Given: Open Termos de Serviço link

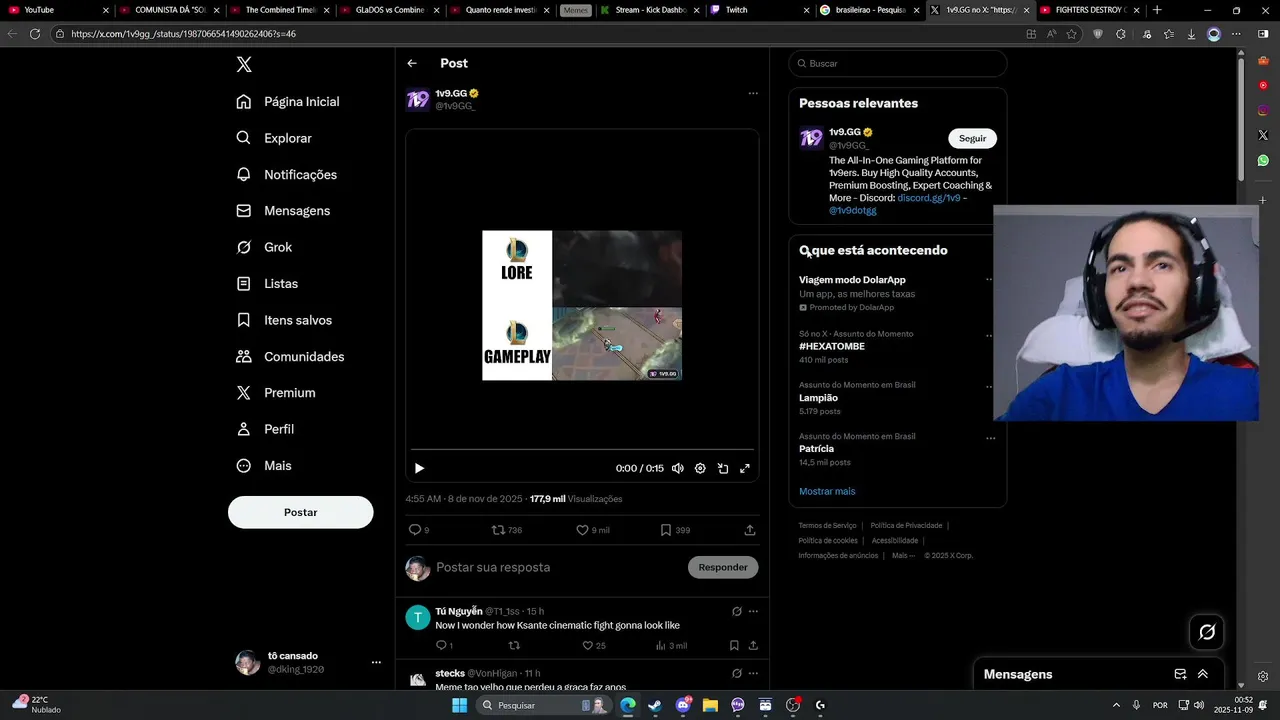Looking at the screenshot, I should (827, 525).
